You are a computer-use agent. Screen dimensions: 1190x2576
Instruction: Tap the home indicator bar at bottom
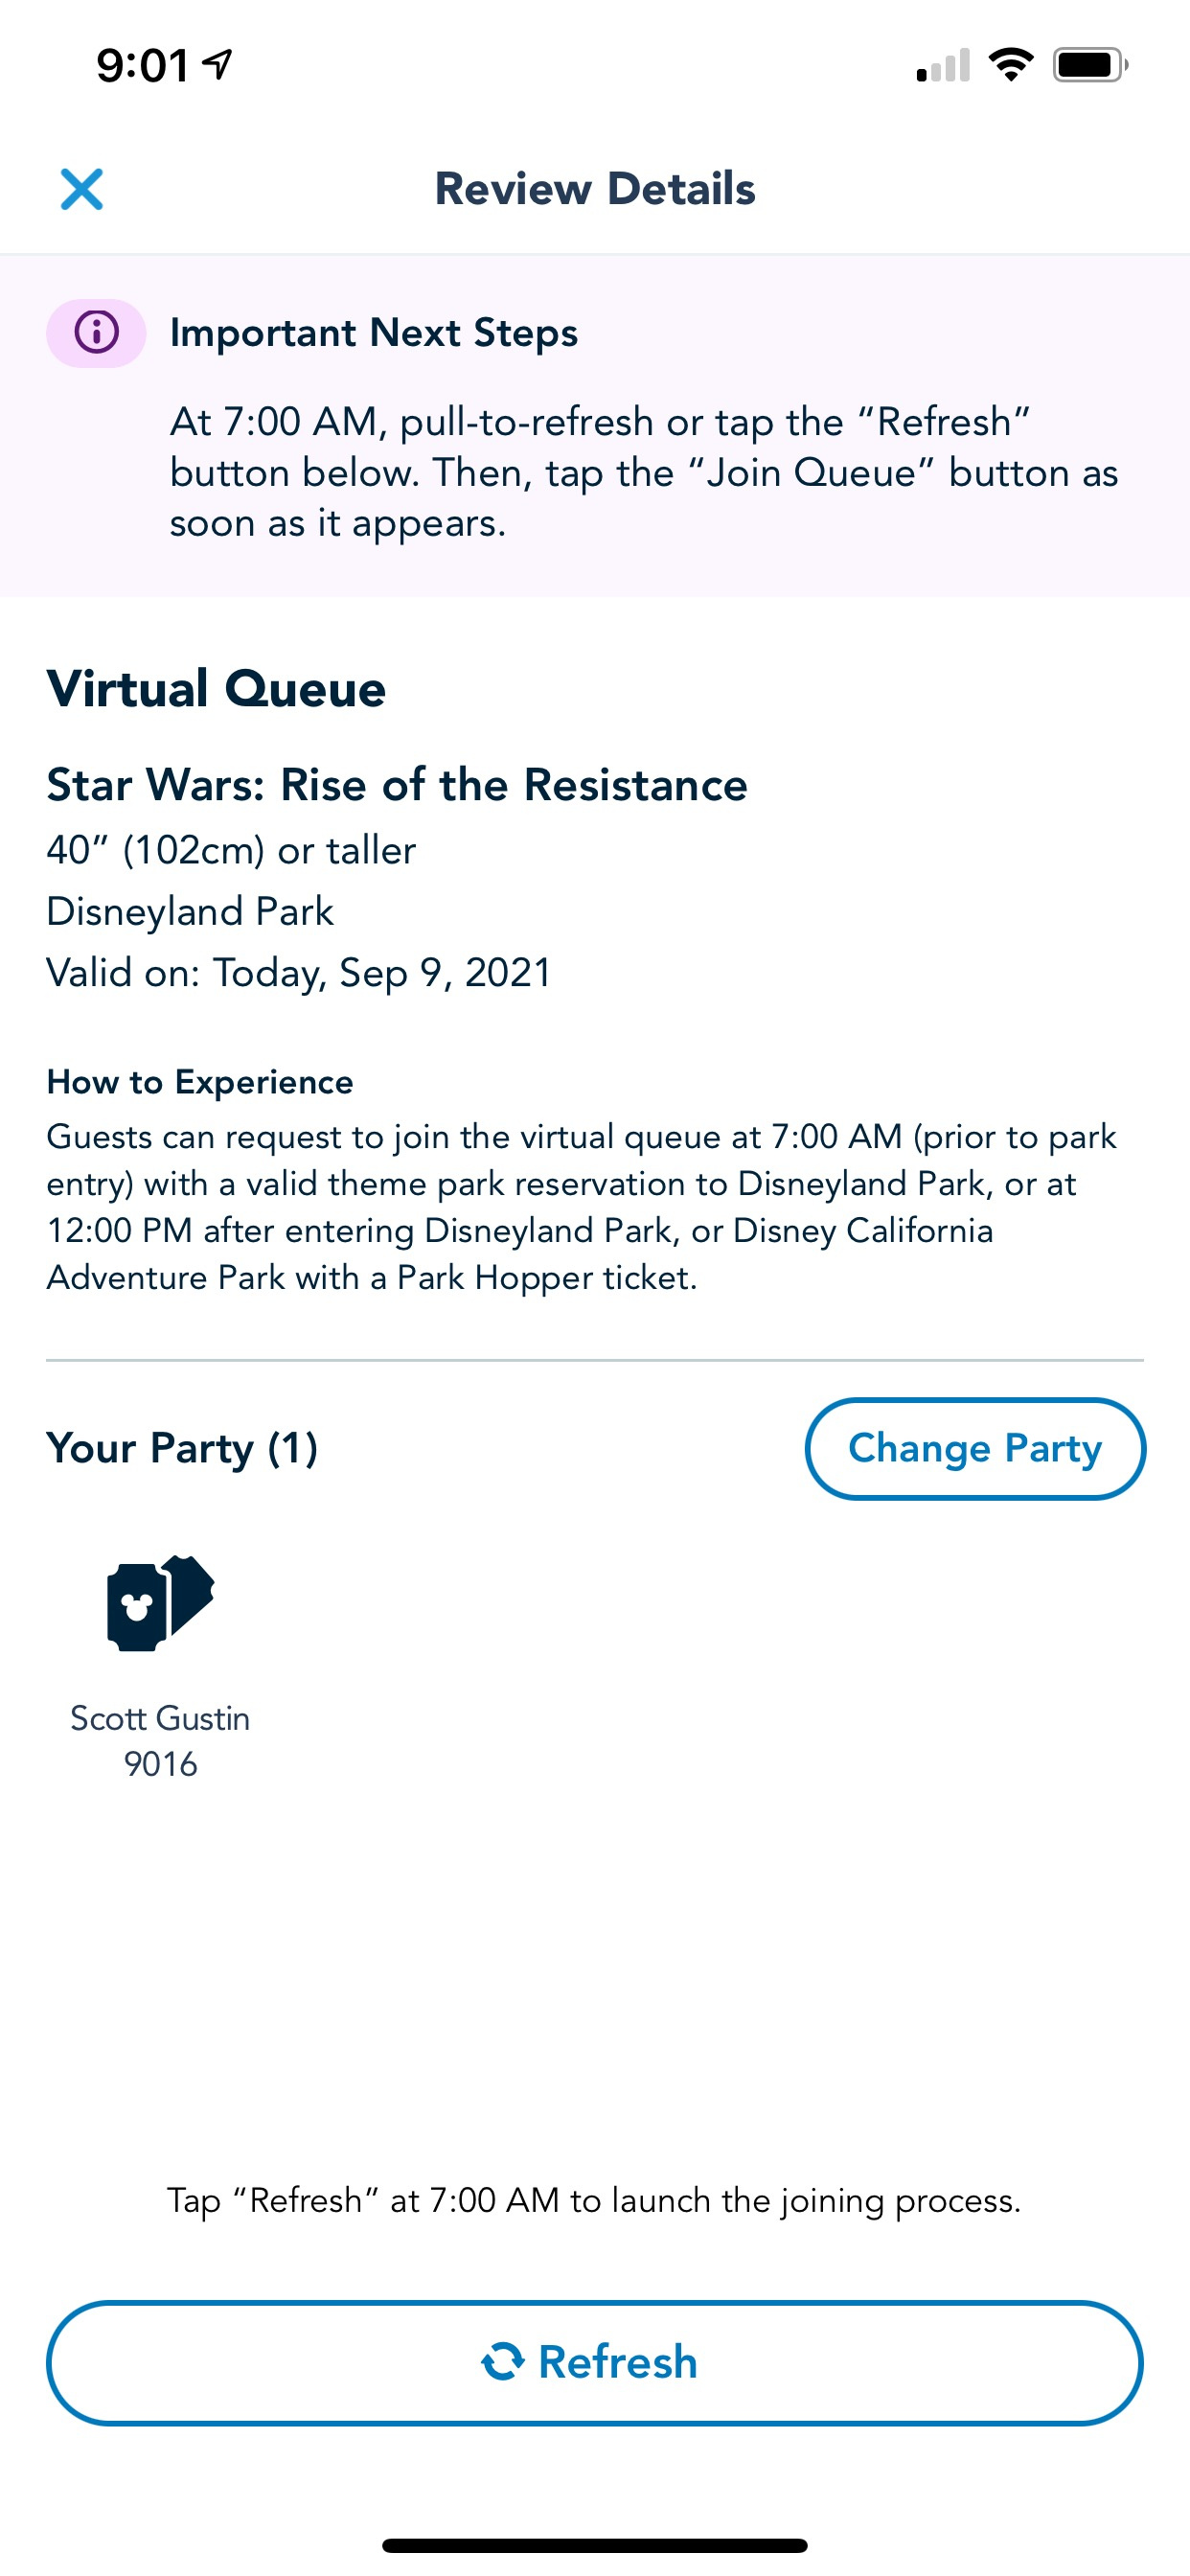[594, 2545]
